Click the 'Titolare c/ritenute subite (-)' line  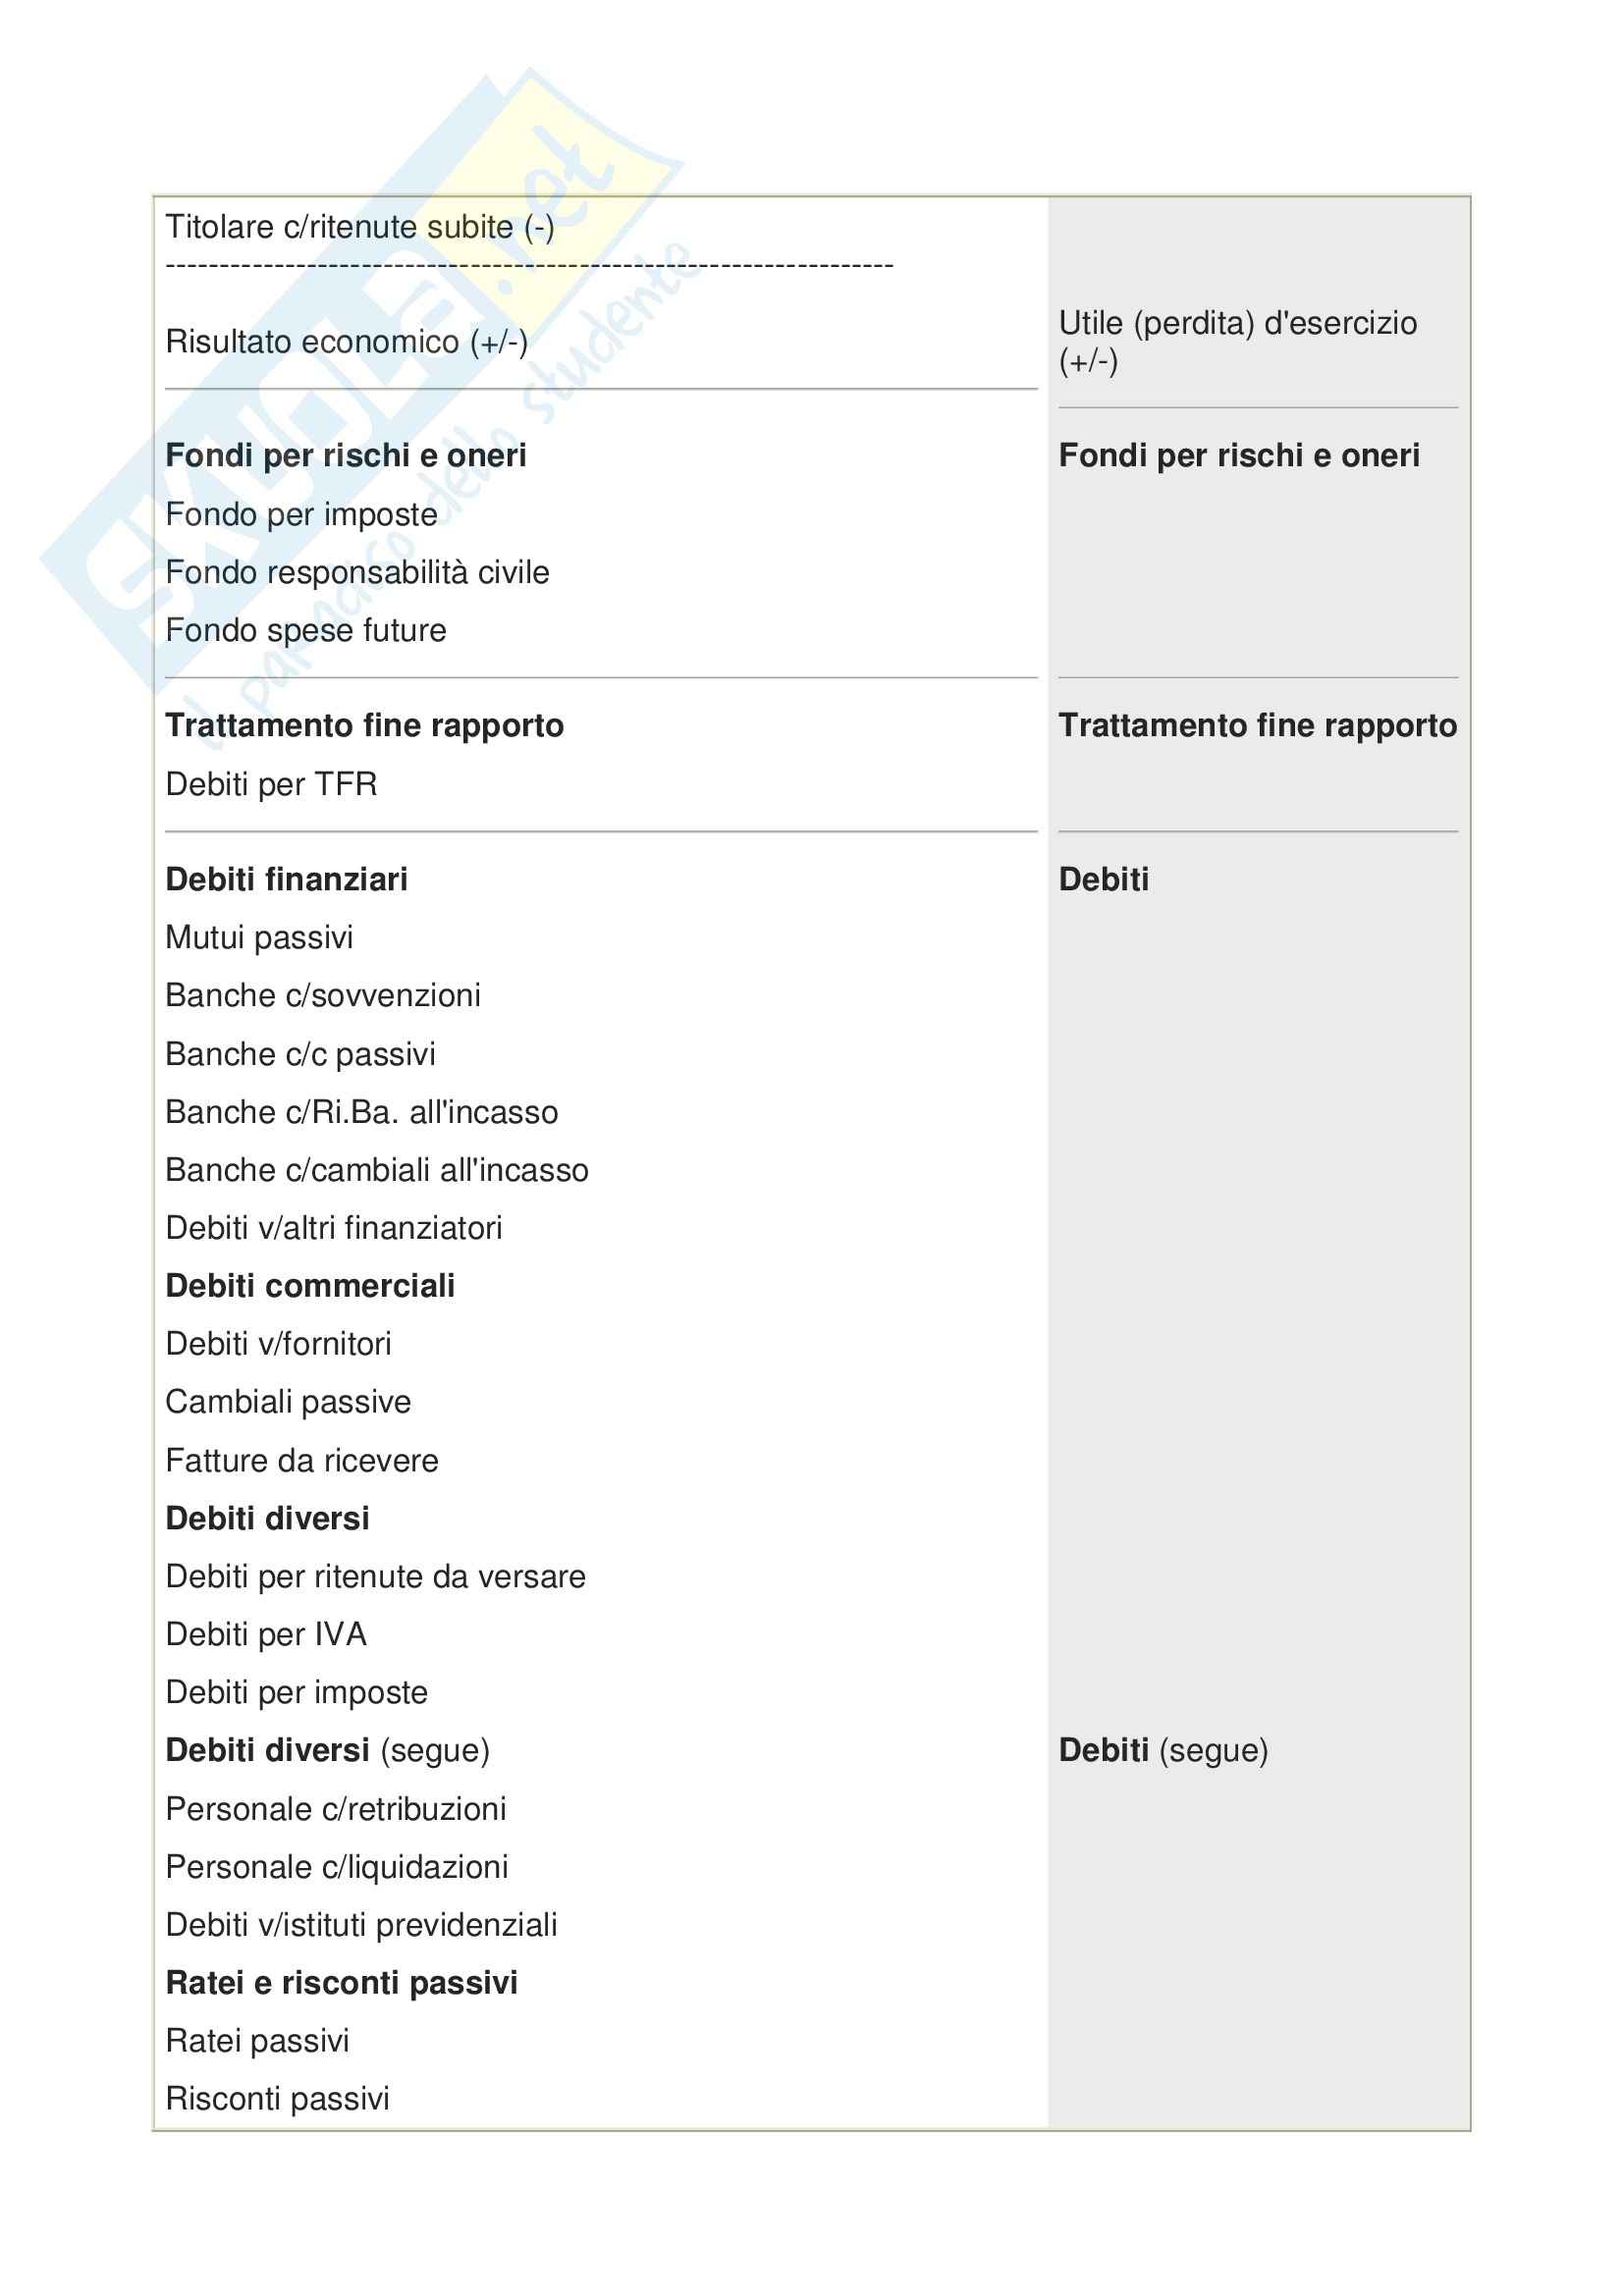359,228
